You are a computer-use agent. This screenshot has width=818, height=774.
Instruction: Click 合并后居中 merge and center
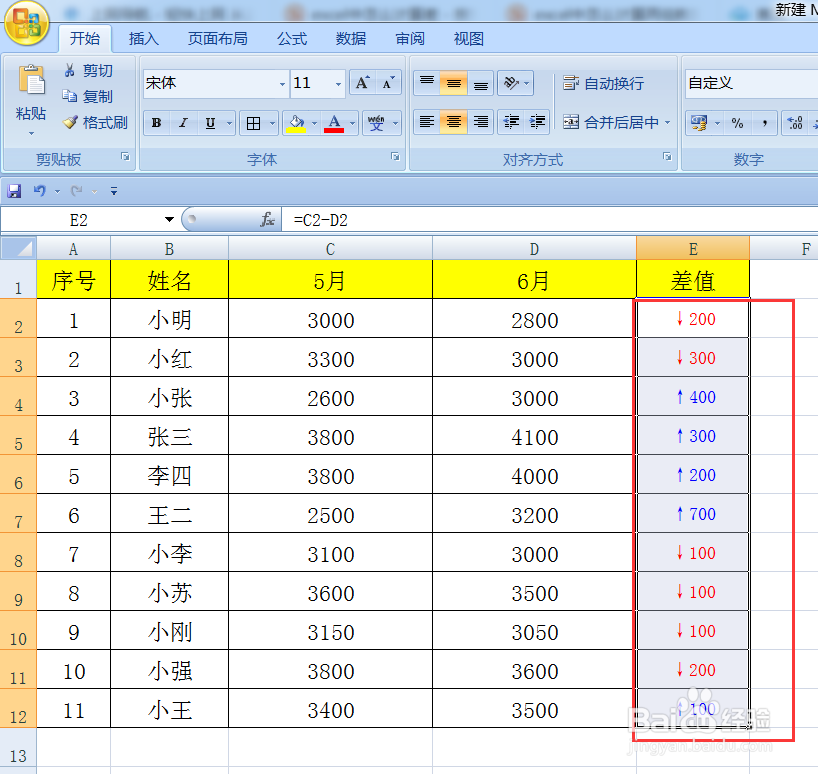[x=610, y=123]
